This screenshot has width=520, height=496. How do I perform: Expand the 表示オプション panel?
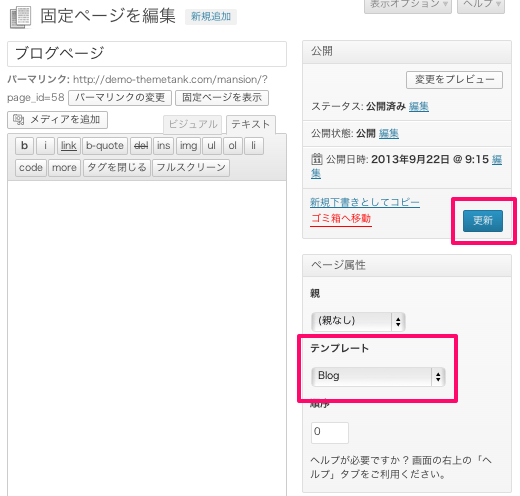[x=408, y=5]
